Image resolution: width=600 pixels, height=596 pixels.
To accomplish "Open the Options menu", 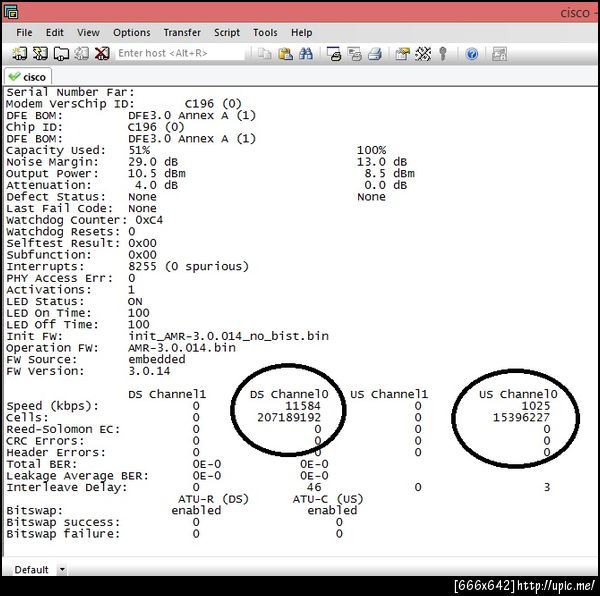I will pyautogui.click(x=132, y=33).
